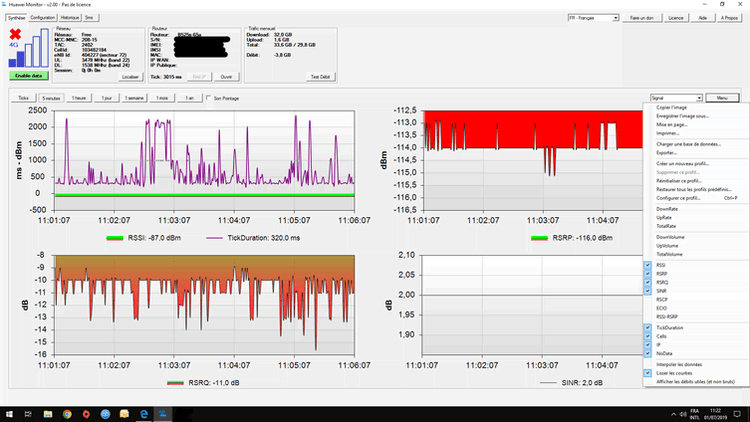Click the Ouvrir button in Routeur panel

pos(226,77)
